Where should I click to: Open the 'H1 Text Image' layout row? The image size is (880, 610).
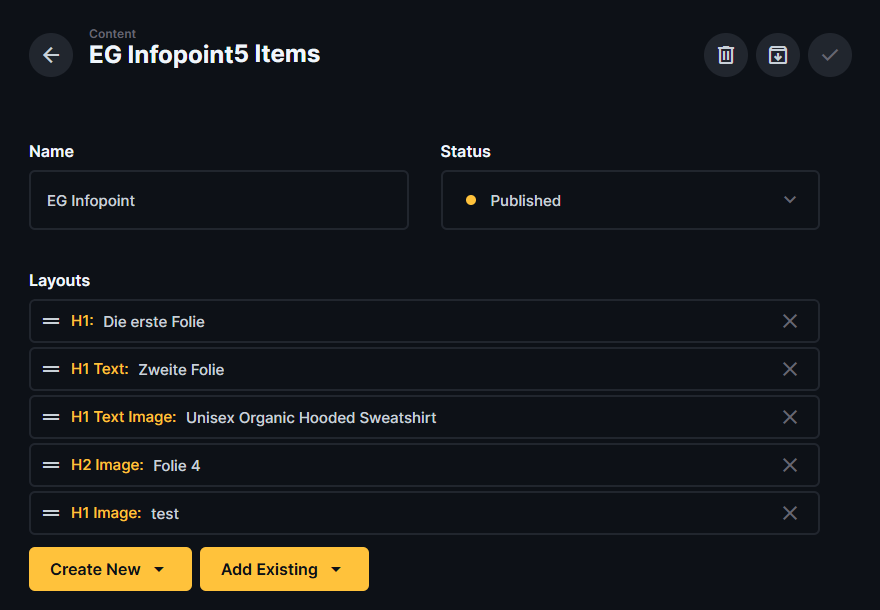(x=310, y=417)
